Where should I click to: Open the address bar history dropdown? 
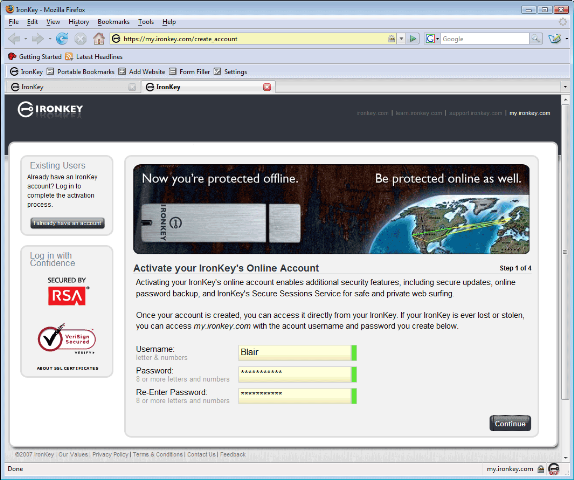(402, 38)
